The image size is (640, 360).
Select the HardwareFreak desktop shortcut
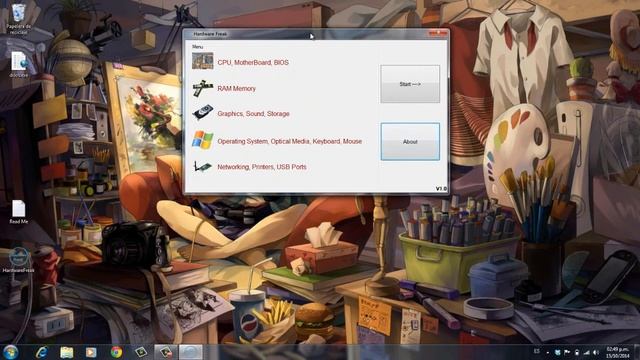(x=18, y=260)
